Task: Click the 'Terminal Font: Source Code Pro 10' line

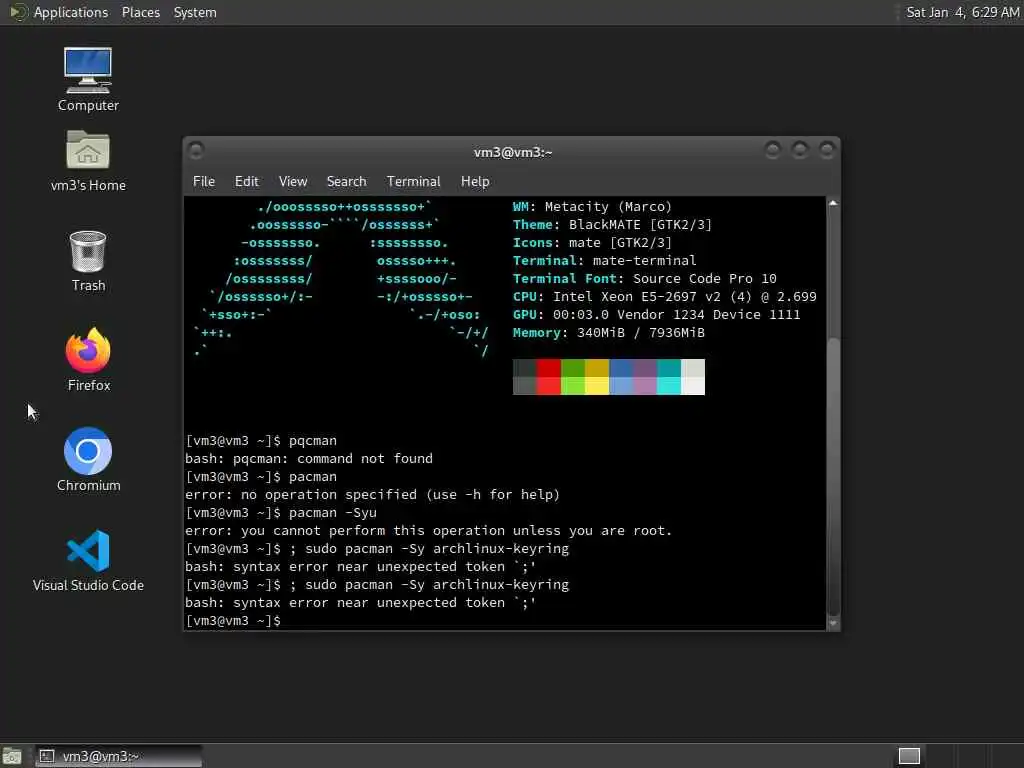Action: point(645,278)
